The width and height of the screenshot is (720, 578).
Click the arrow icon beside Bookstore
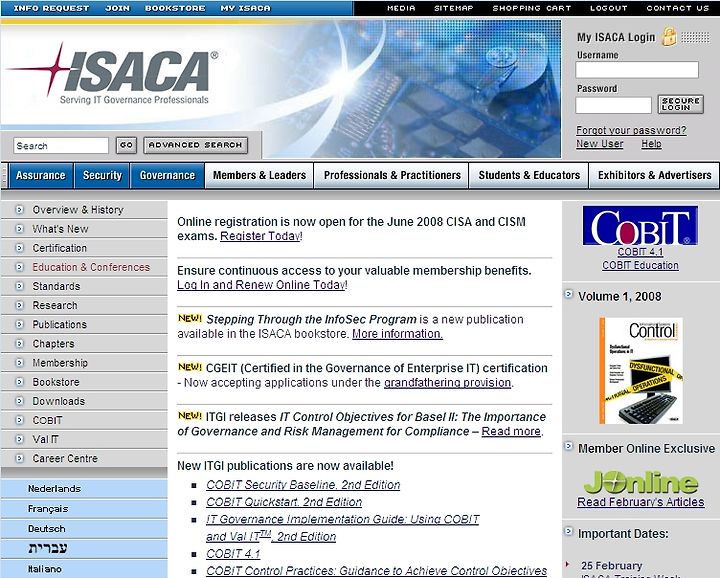(19, 382)
